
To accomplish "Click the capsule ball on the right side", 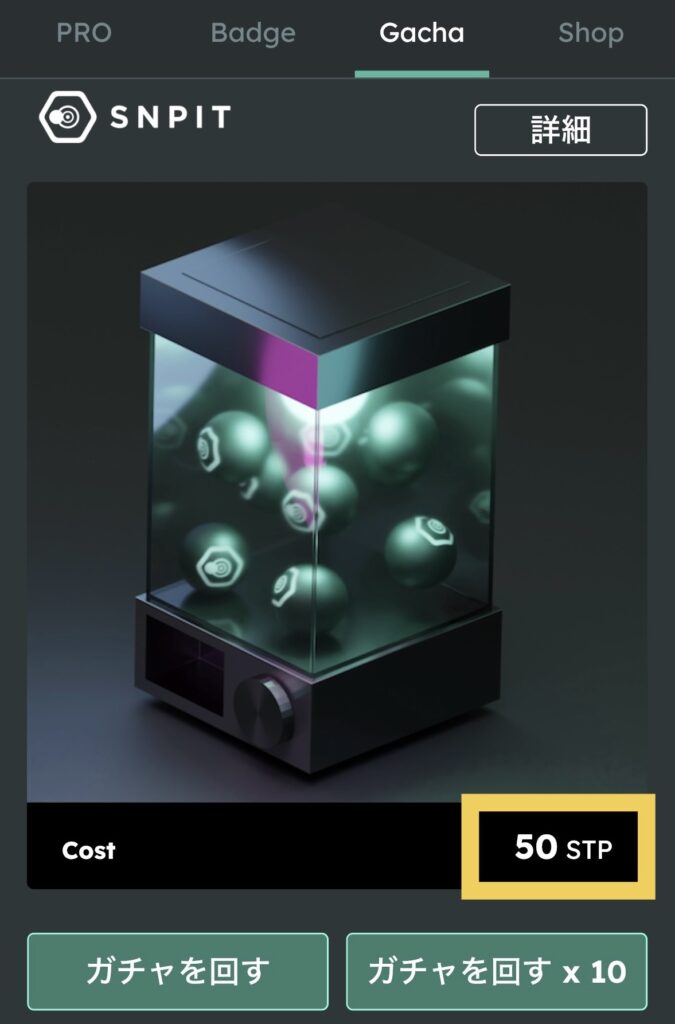I will pos(420,552).
